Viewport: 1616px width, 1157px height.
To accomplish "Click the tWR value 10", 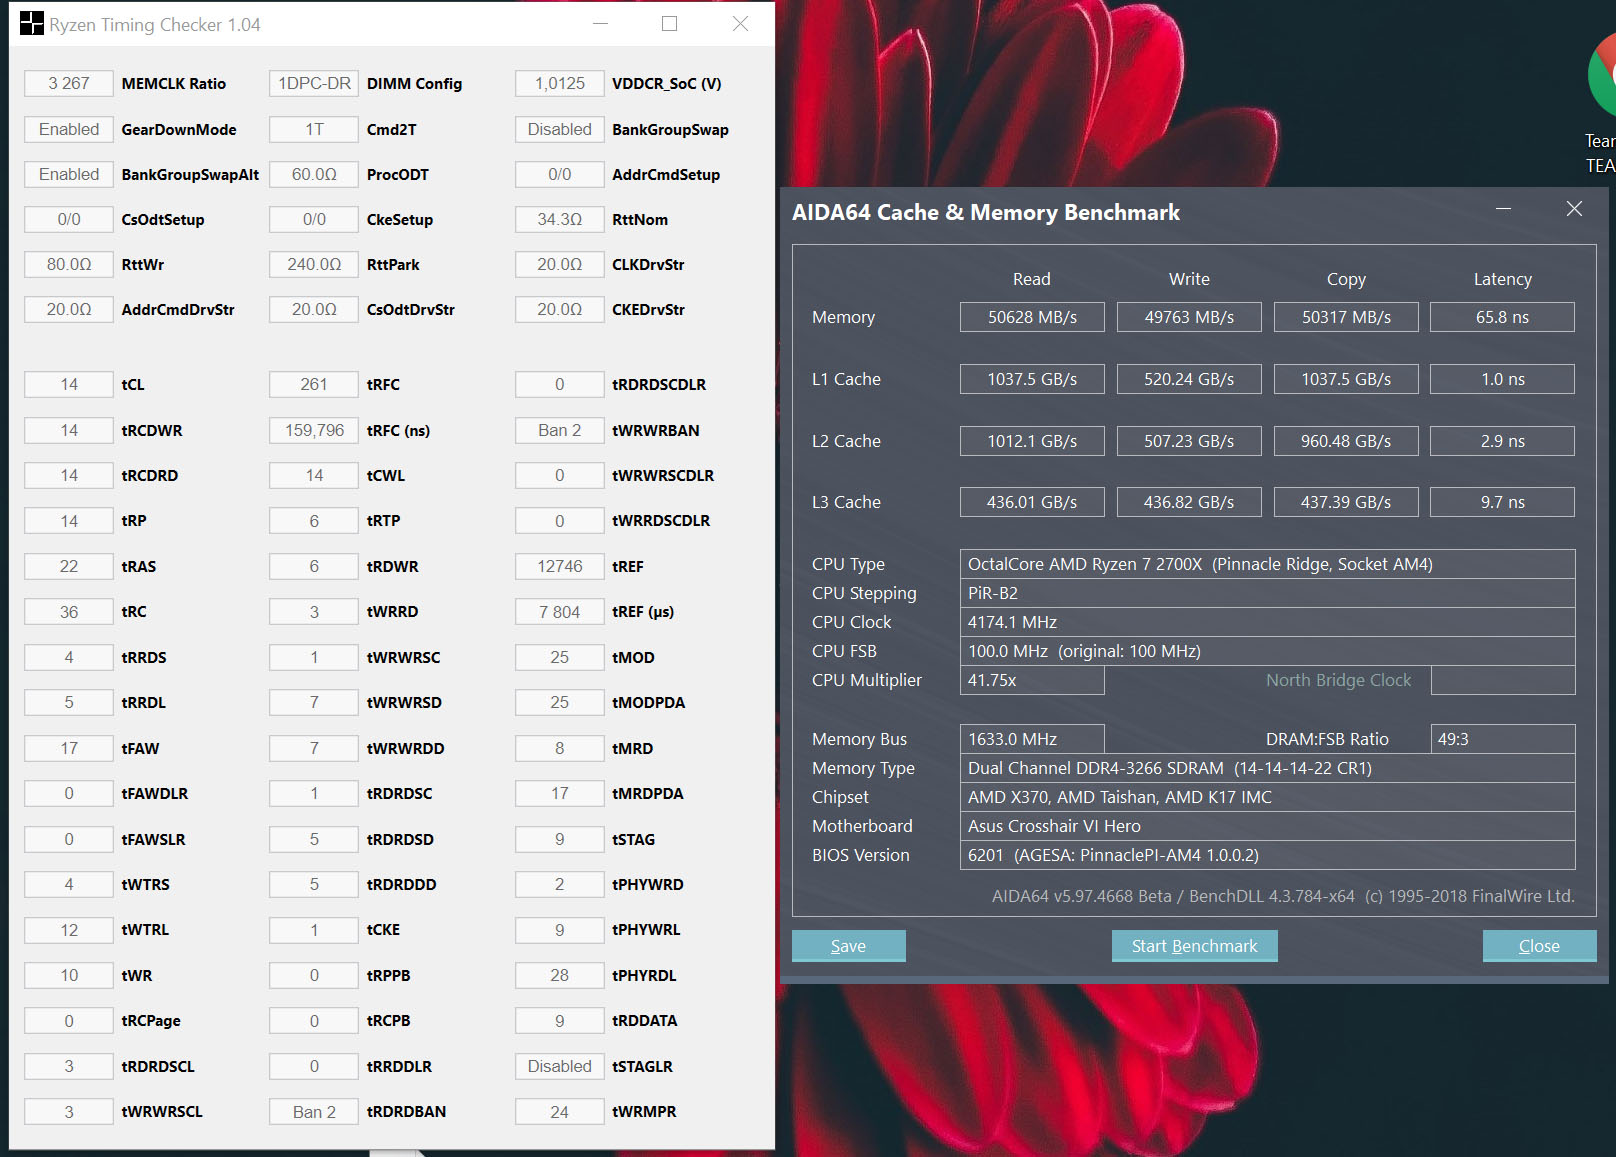I will 69,976.
